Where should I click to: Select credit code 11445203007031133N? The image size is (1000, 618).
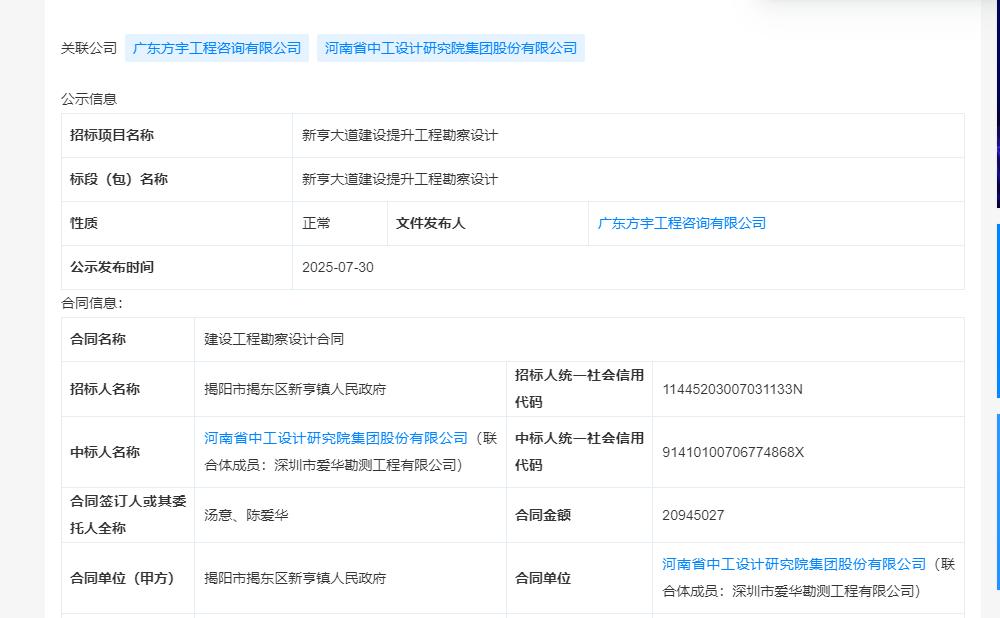[732, 389]
